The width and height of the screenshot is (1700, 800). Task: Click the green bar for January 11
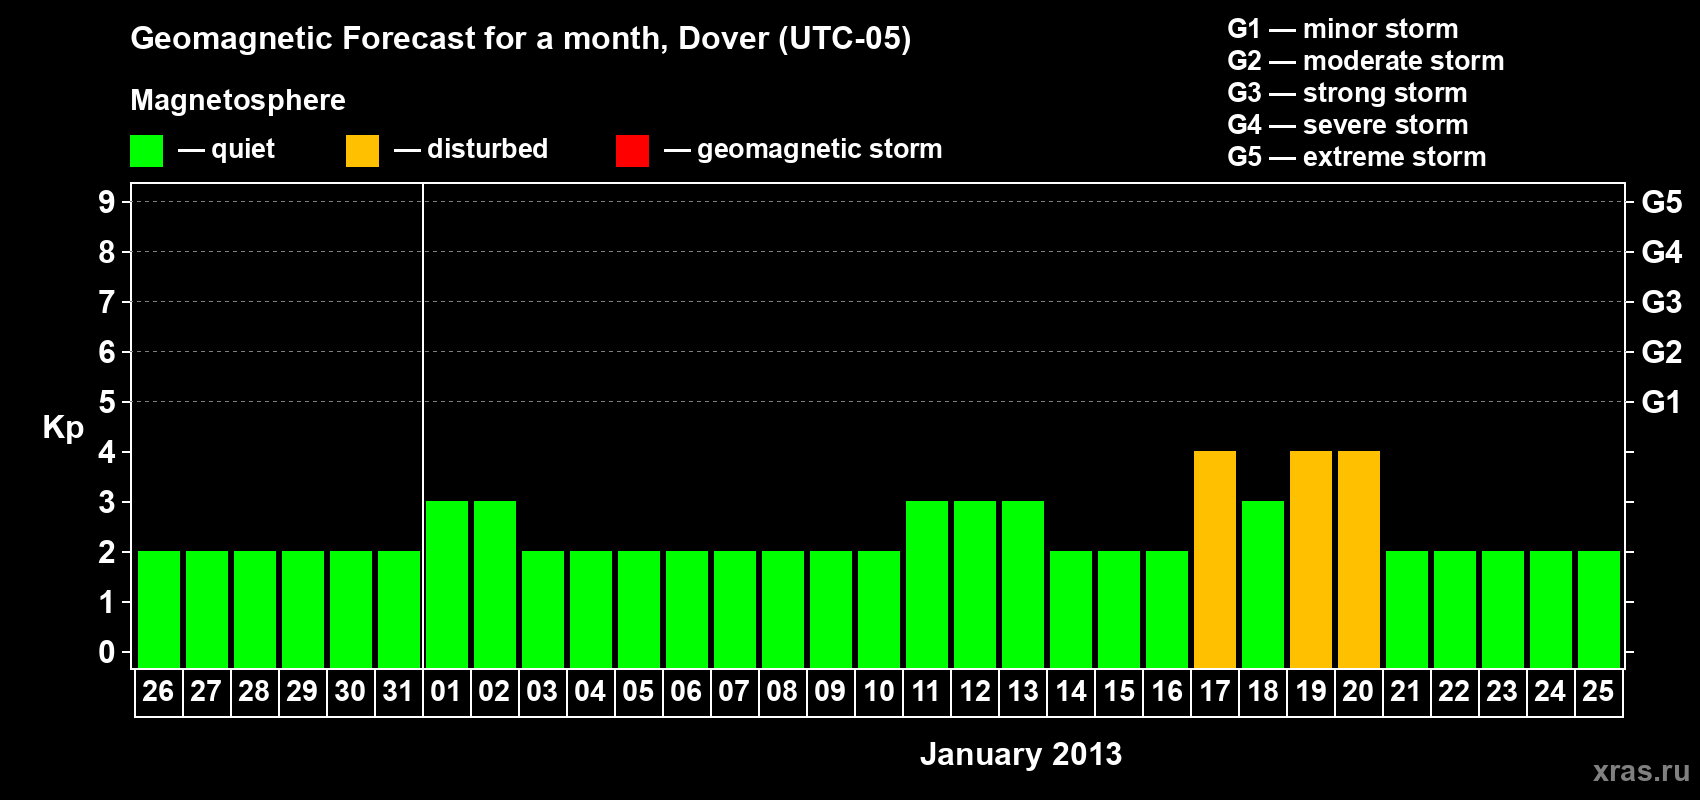tap(927, 584)
